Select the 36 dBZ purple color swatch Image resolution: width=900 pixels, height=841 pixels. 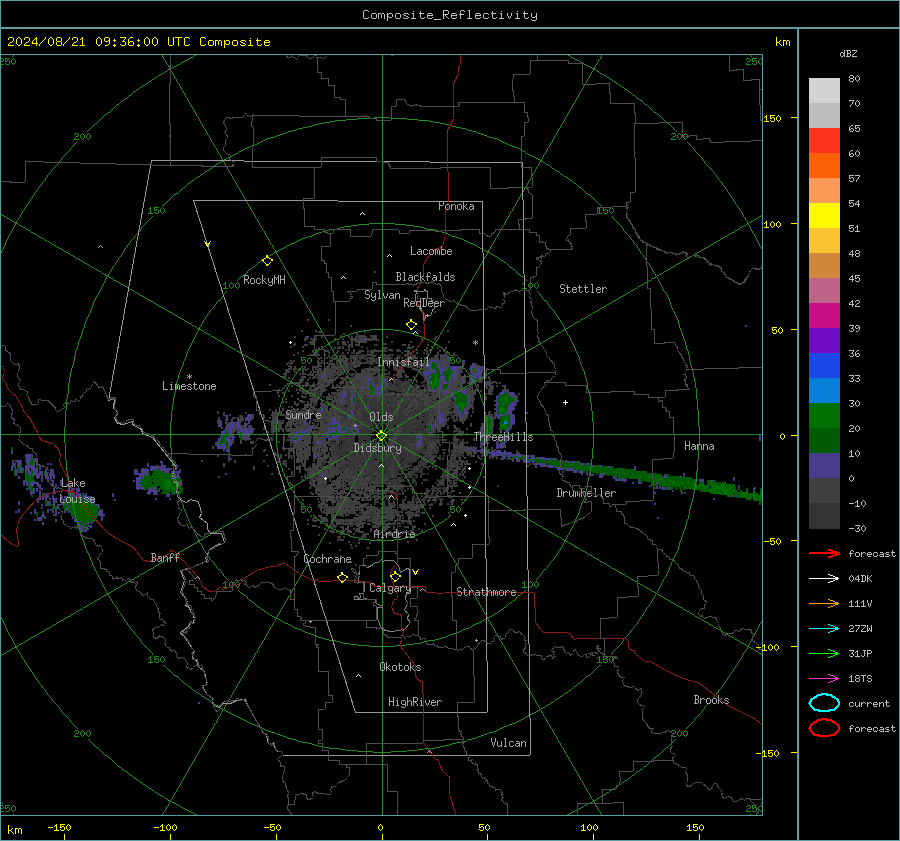(x=824, y=340)
